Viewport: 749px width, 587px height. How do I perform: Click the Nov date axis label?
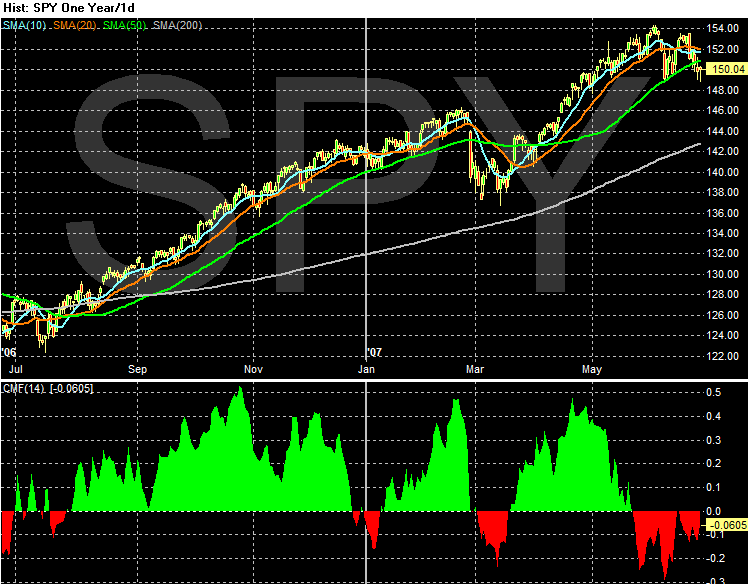click(253, 370)
